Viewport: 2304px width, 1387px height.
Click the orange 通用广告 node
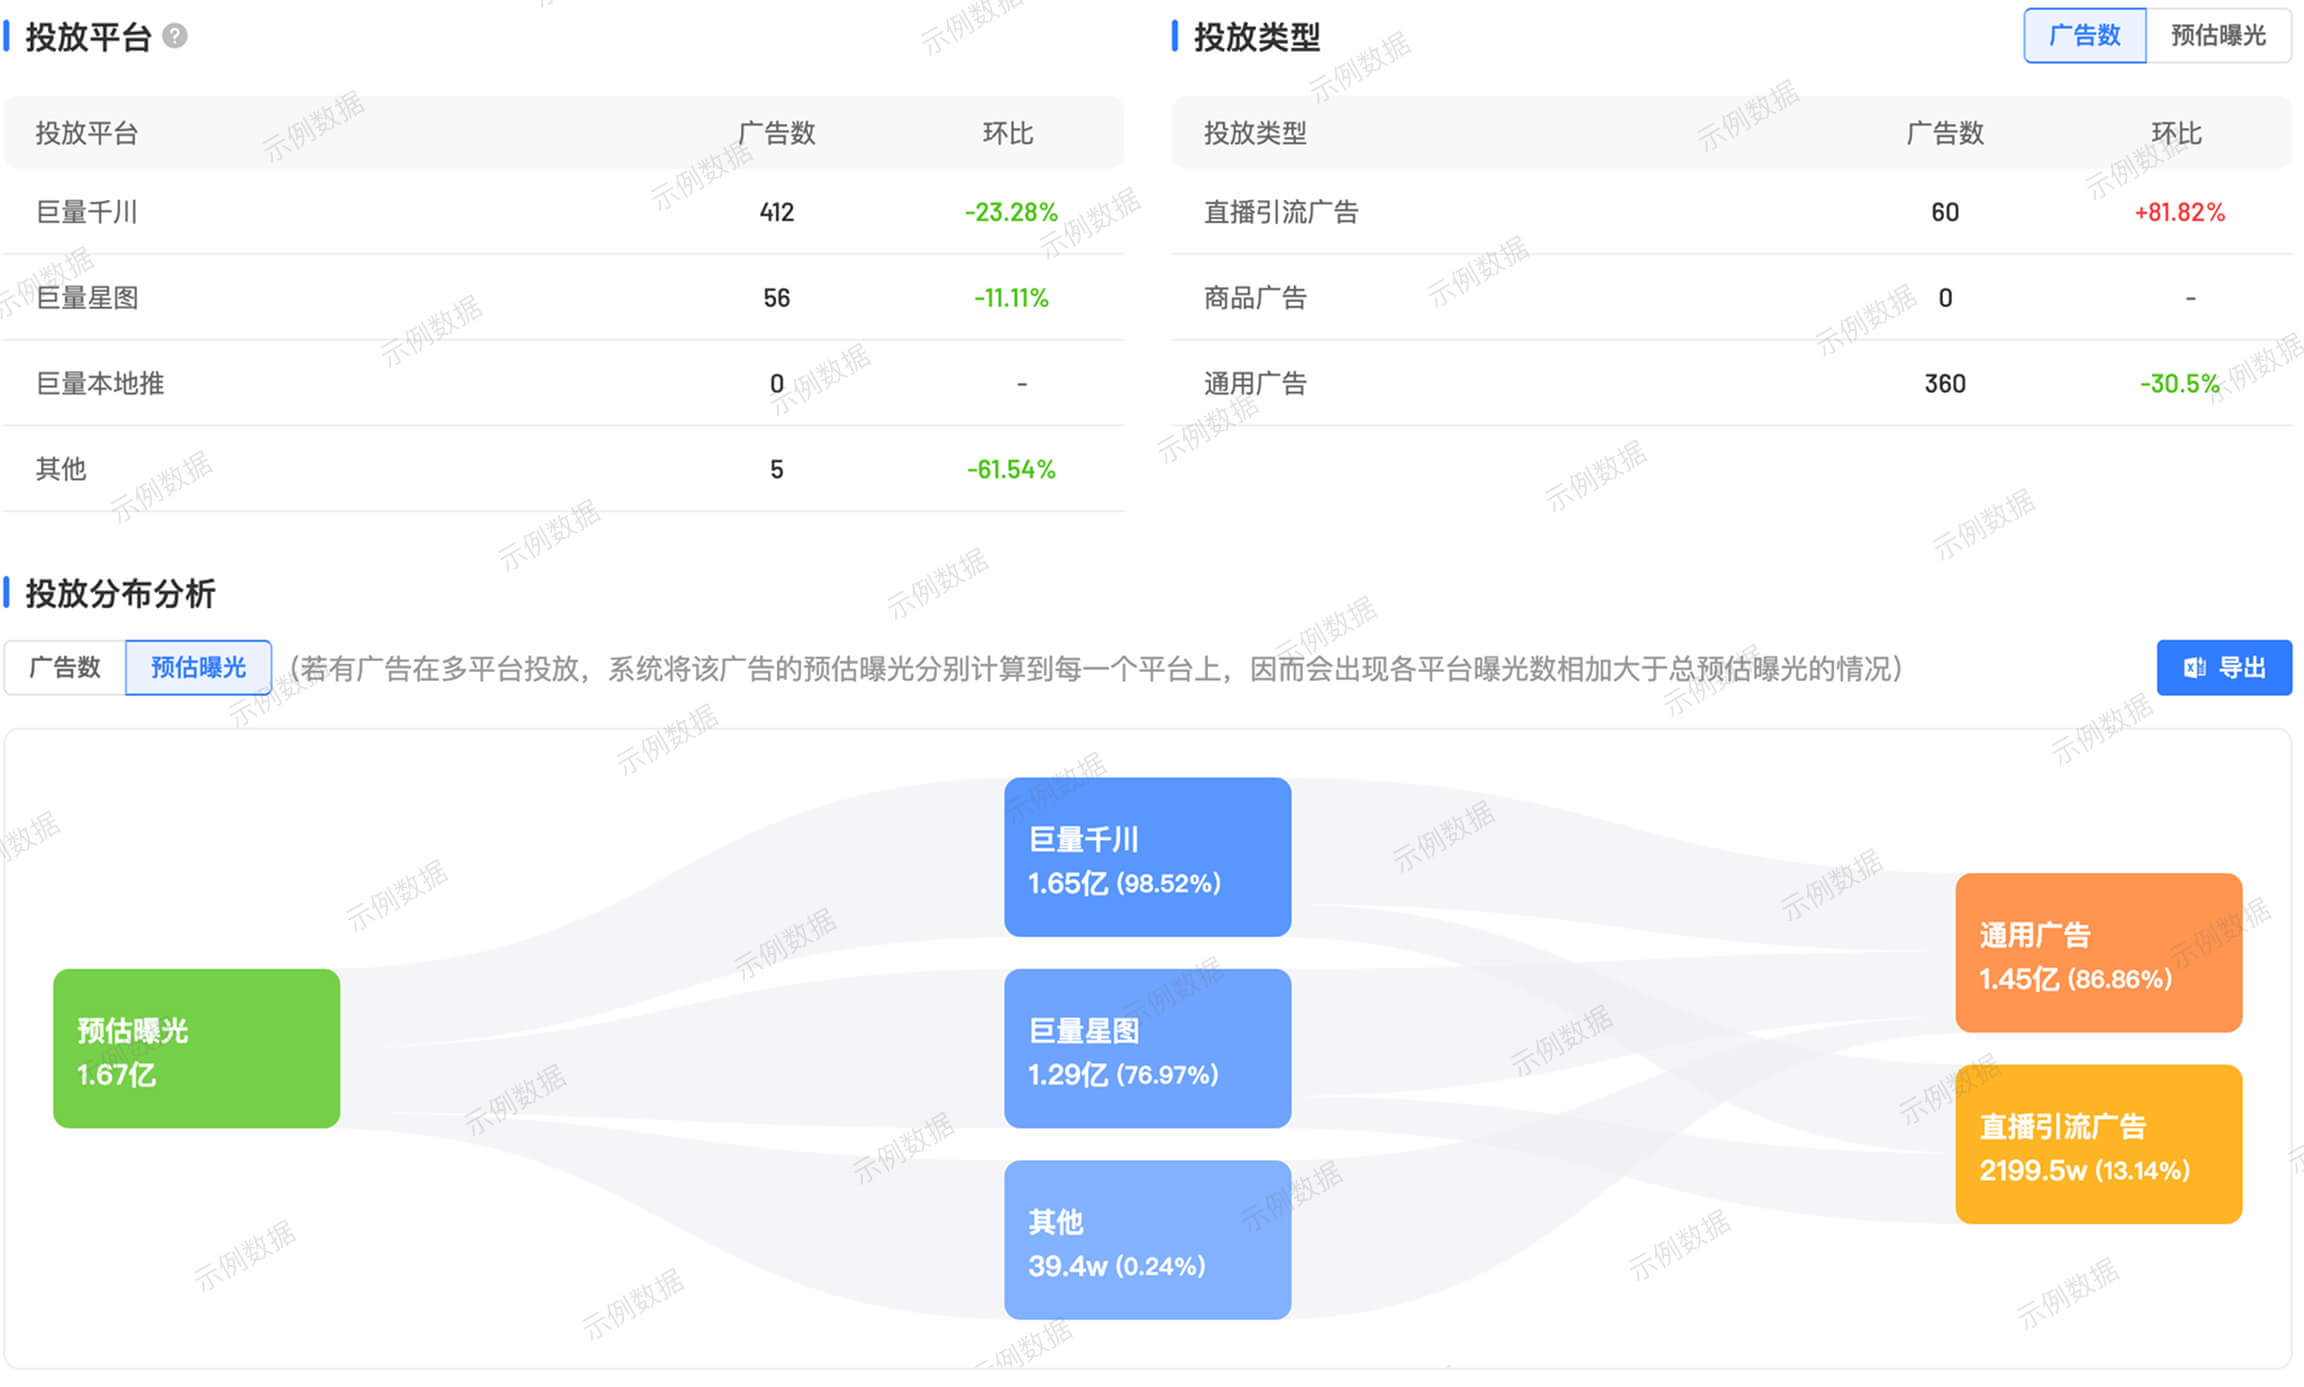(2098, 953)
